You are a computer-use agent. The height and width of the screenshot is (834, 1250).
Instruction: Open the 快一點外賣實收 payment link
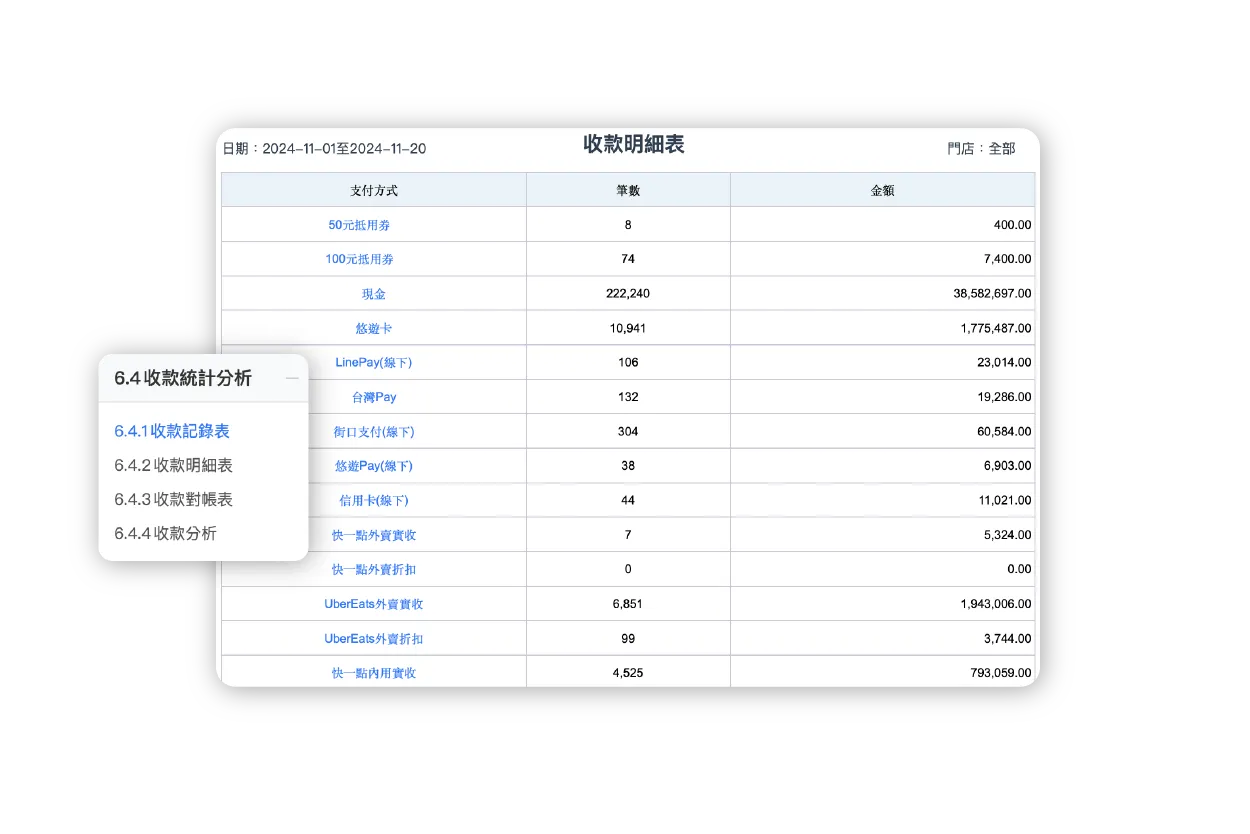pyautogui.click(x=374, y=535)
